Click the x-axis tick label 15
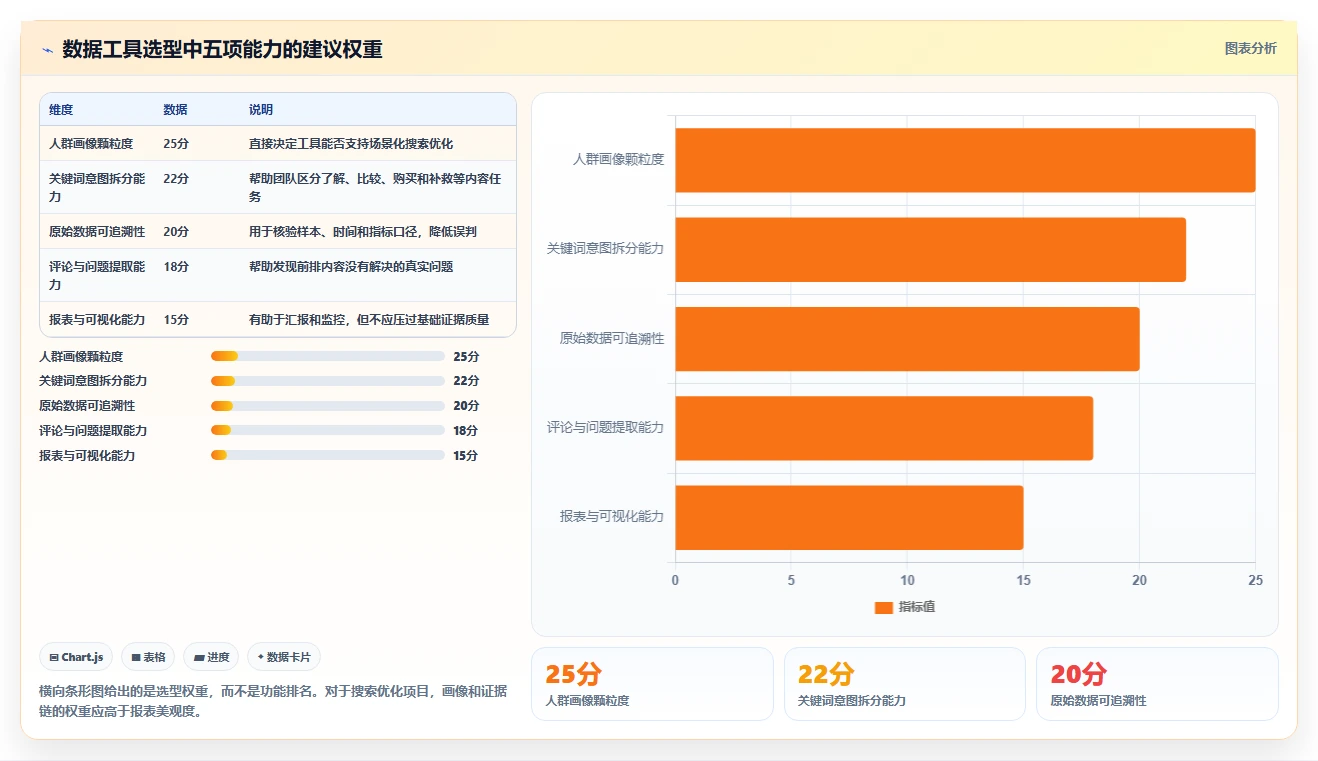 1023,580
